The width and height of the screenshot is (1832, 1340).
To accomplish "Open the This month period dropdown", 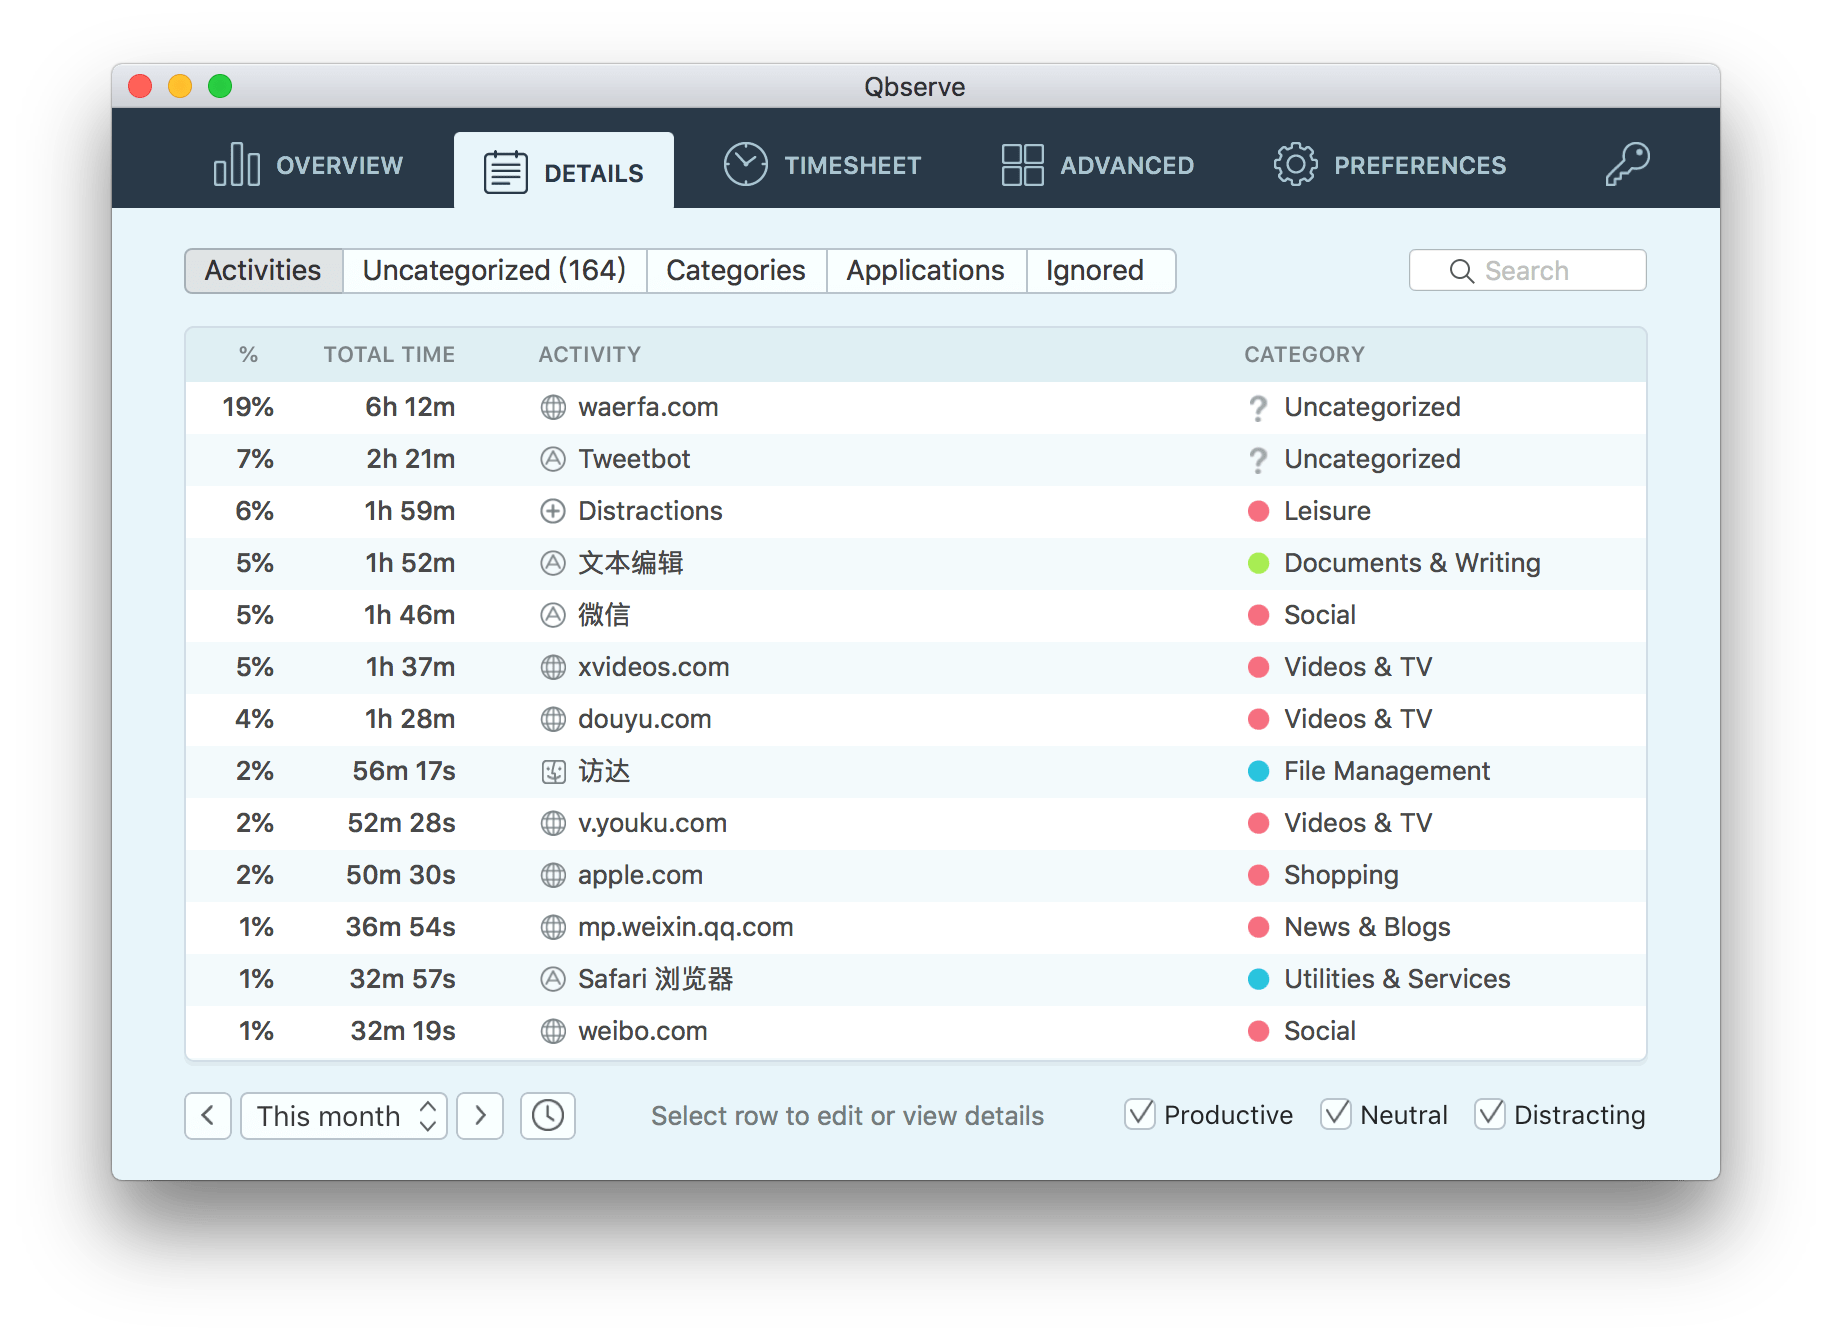I will pos(344,1116).
